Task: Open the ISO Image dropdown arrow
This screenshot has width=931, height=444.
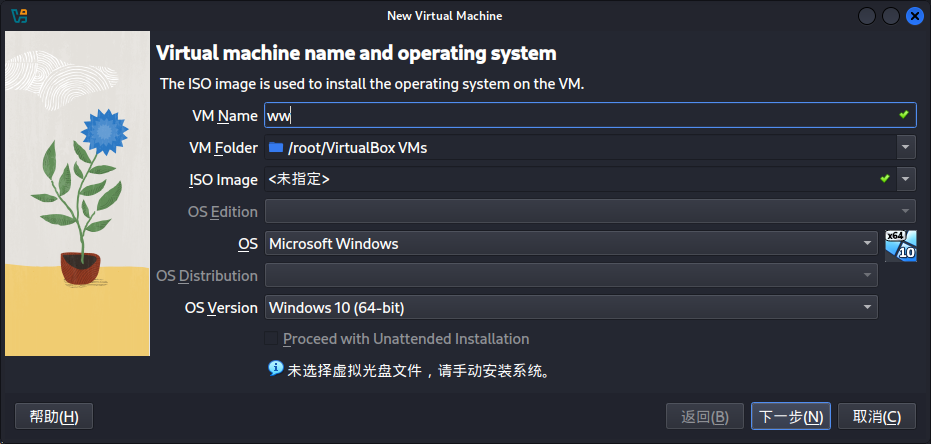Action: pyautogui.click(x=906, y=179)
